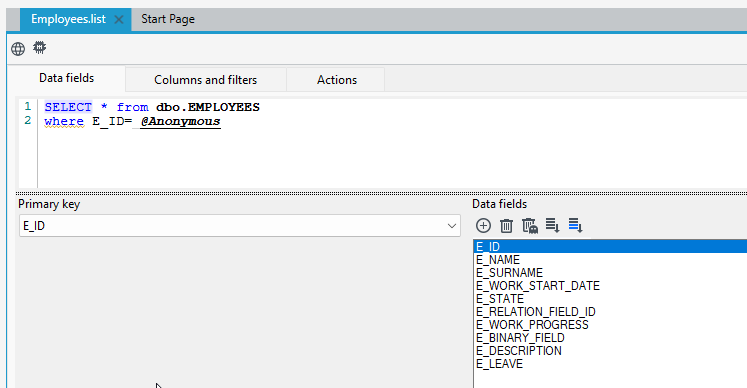747x388 pixels.
Task: Click inside the SQL query editor
Action: (391, 143)
